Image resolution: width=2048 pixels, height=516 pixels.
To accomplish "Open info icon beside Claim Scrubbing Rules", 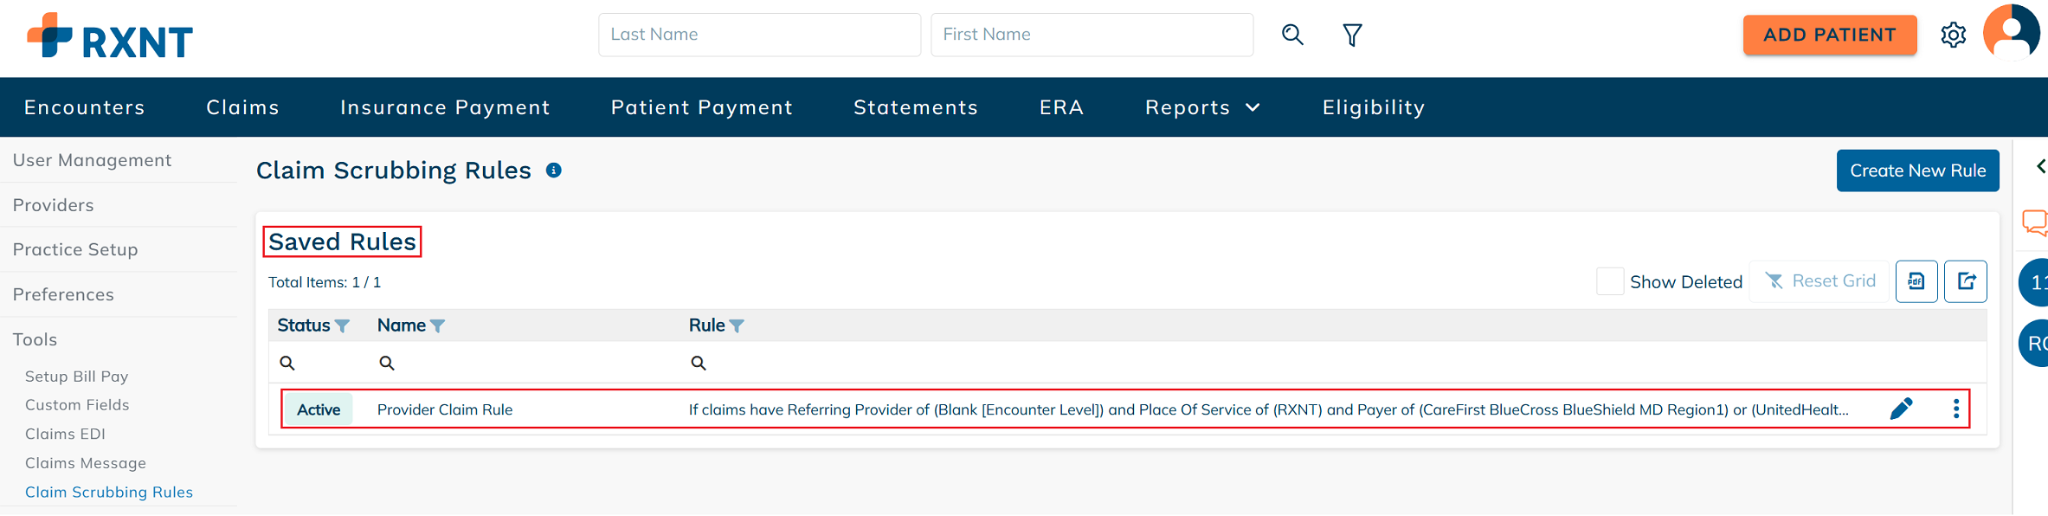I will pyautogui.click(x=553, y=171).
